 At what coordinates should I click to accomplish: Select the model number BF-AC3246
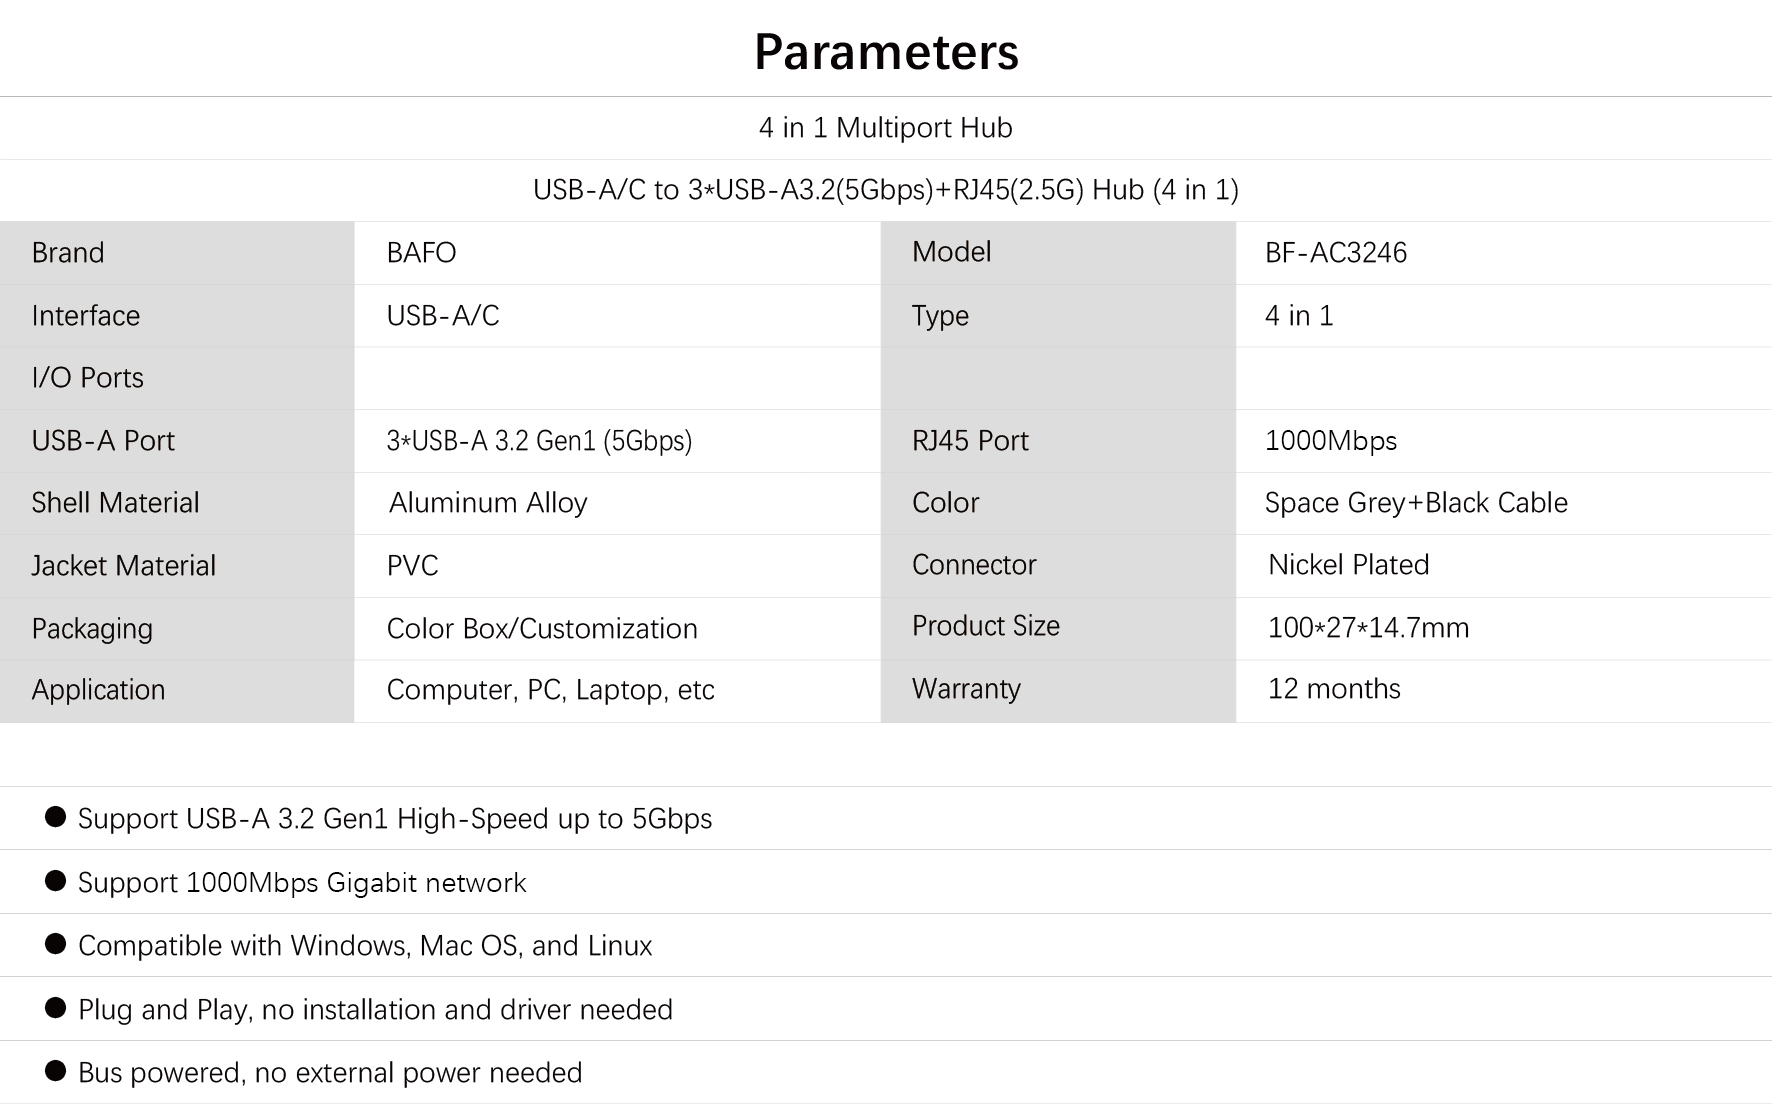click(x=1336, y=253)
